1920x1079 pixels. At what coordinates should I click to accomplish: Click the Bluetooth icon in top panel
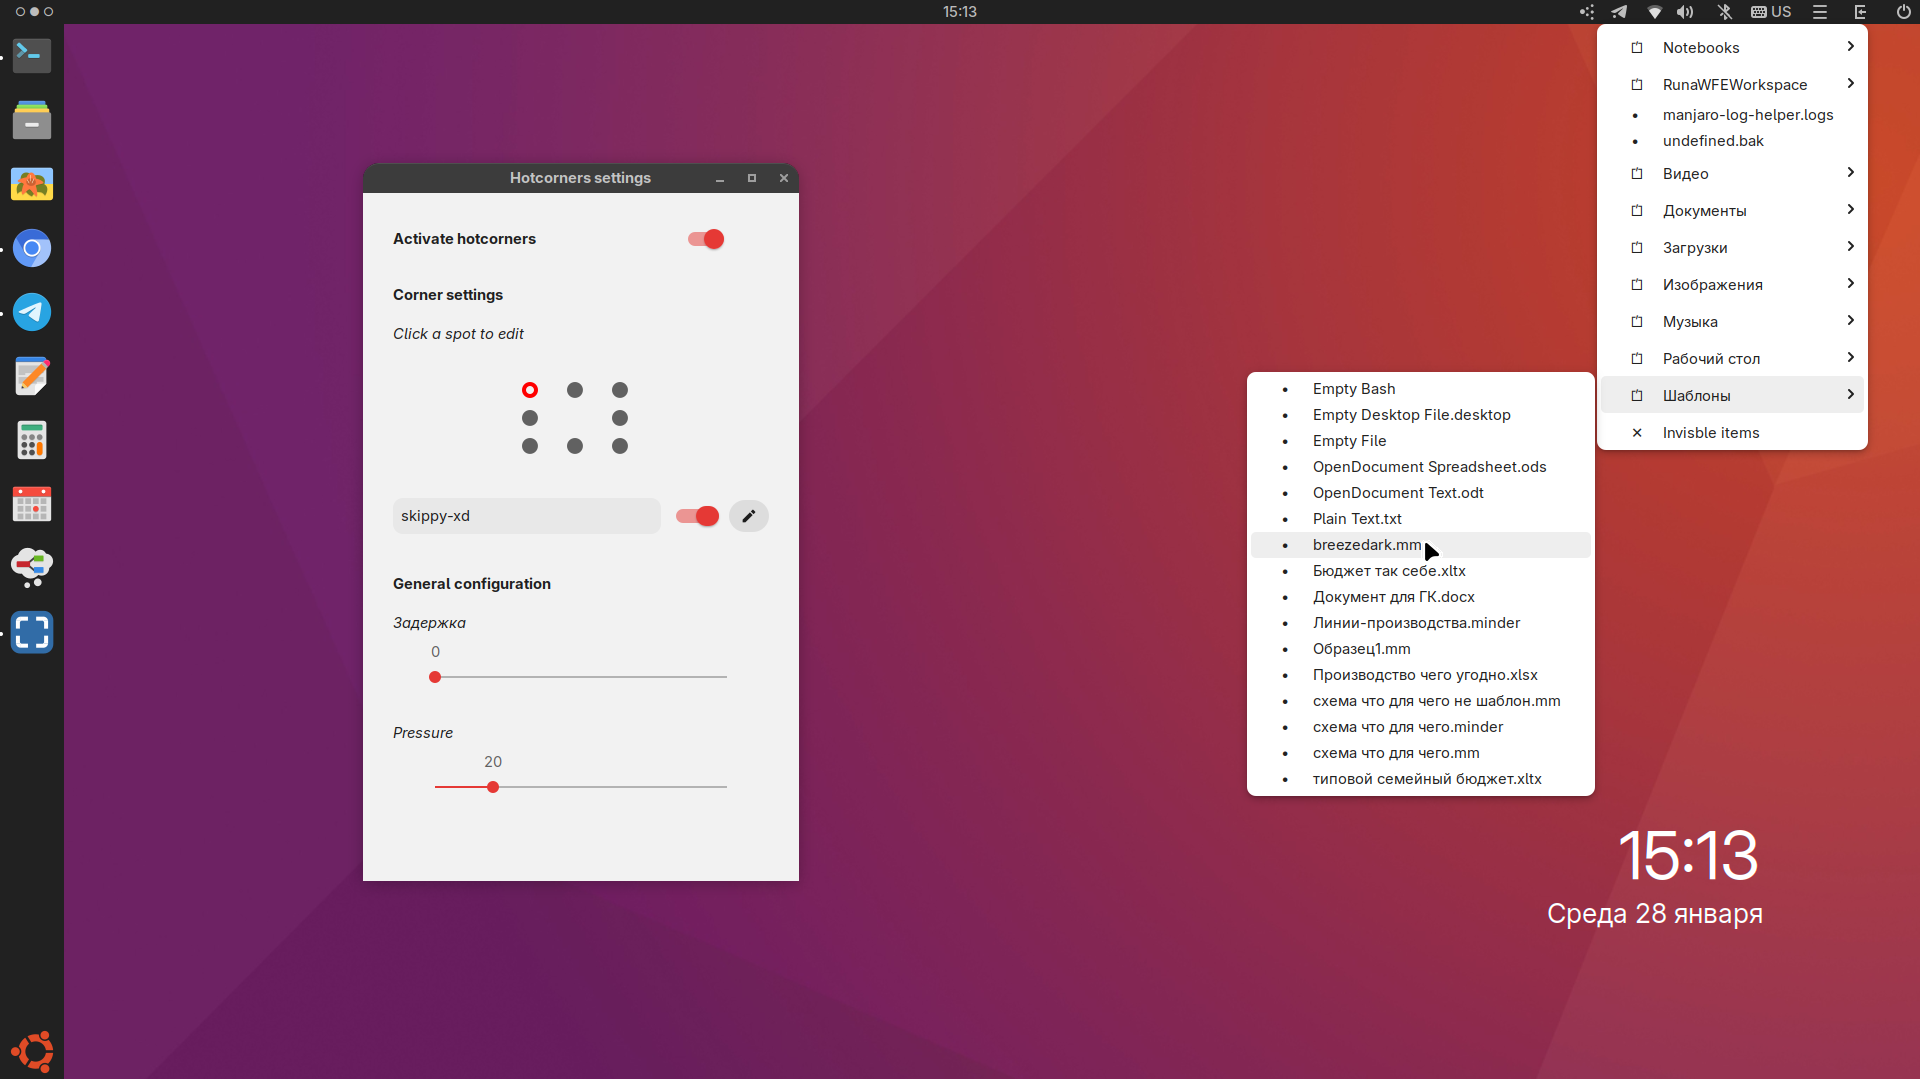pyautogui.click(x=1725, y=12)
